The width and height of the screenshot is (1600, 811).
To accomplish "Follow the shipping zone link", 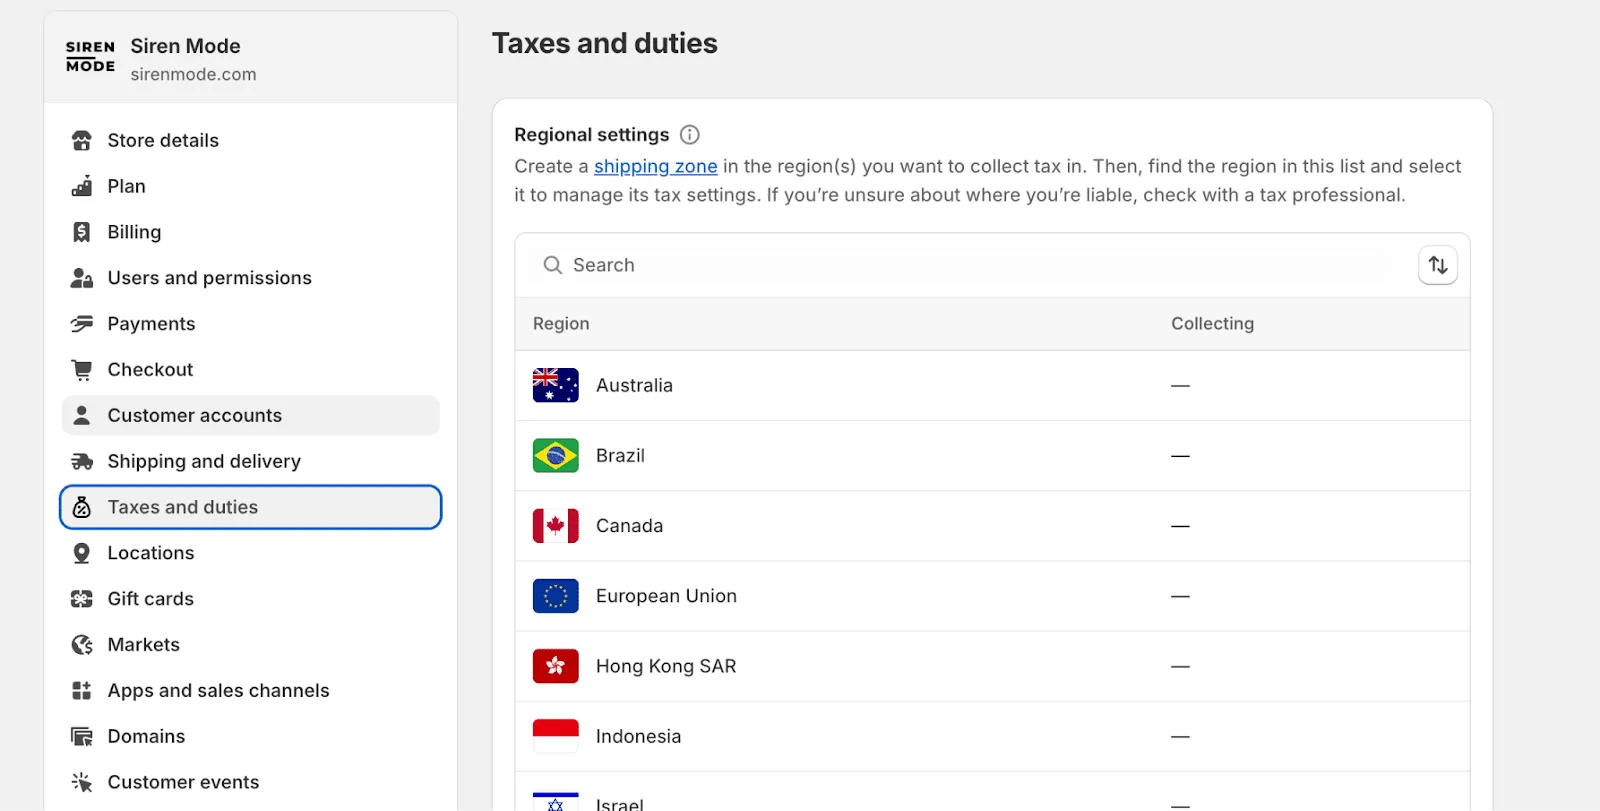I will tap(656, 167).
